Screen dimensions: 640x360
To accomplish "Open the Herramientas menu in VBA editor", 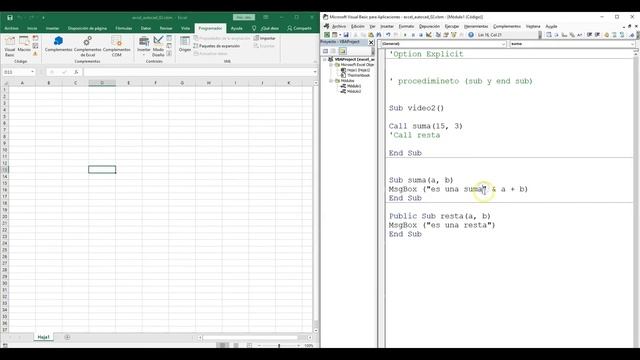I will point(476,26).
